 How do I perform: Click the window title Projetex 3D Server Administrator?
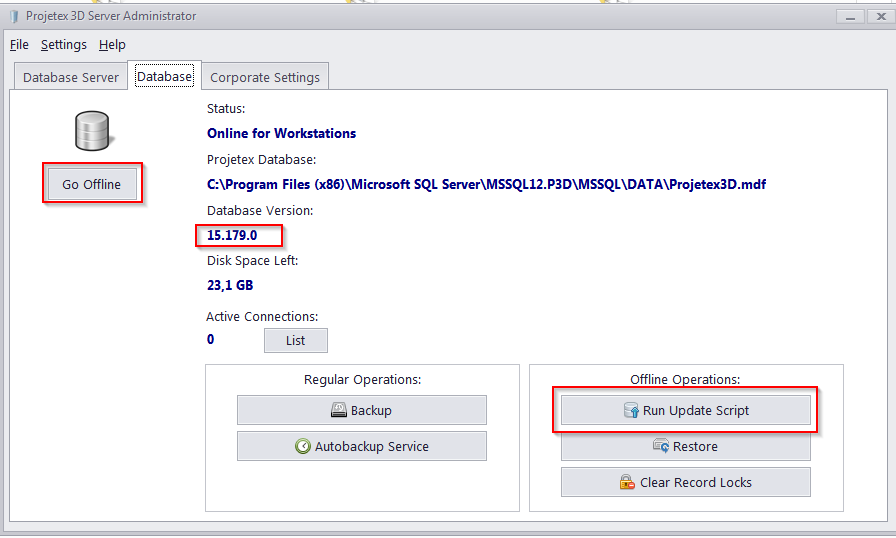pyautogui.click(x=111, y=16)
